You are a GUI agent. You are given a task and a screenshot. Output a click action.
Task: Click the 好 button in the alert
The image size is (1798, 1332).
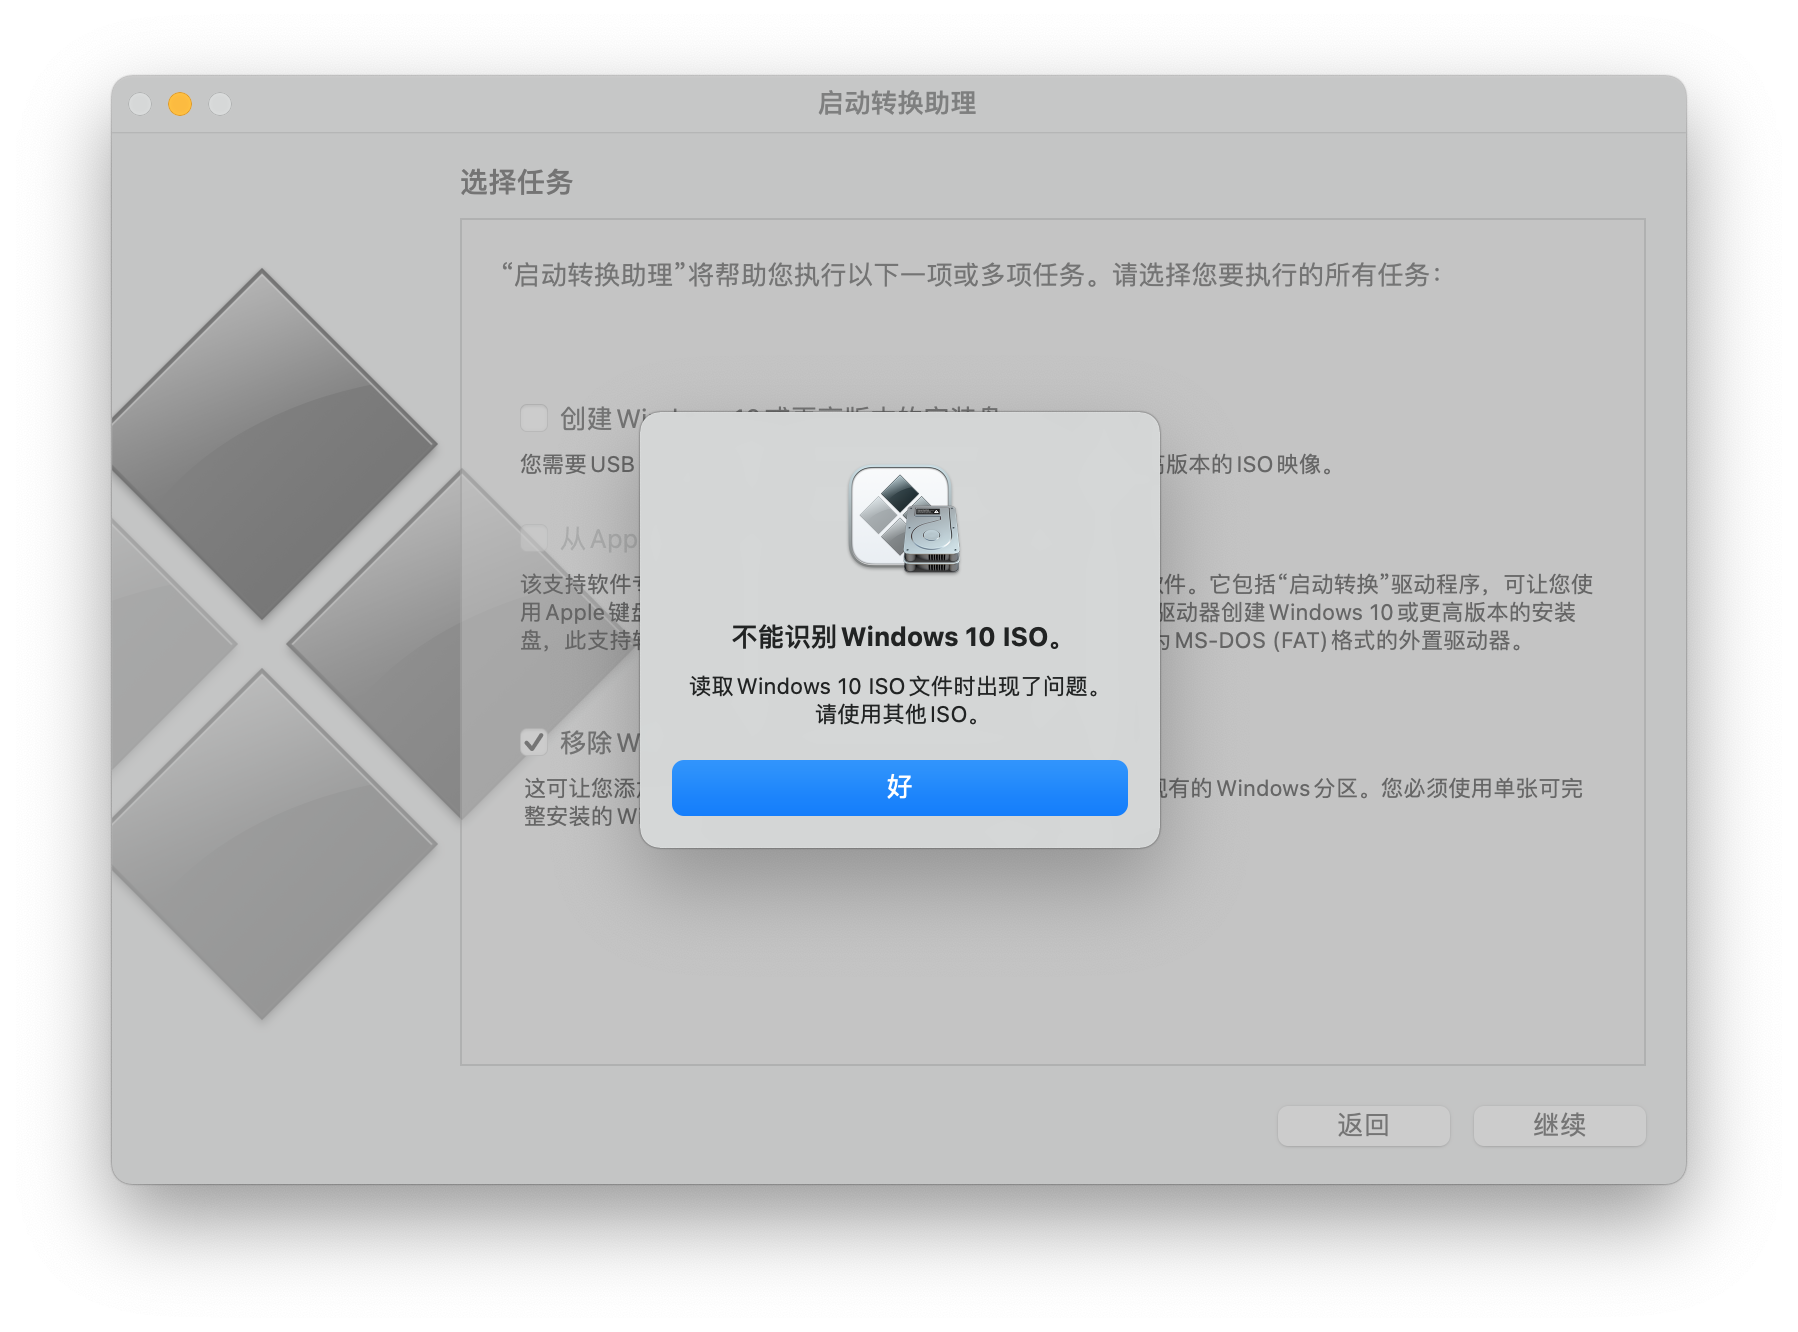point(899,787)
